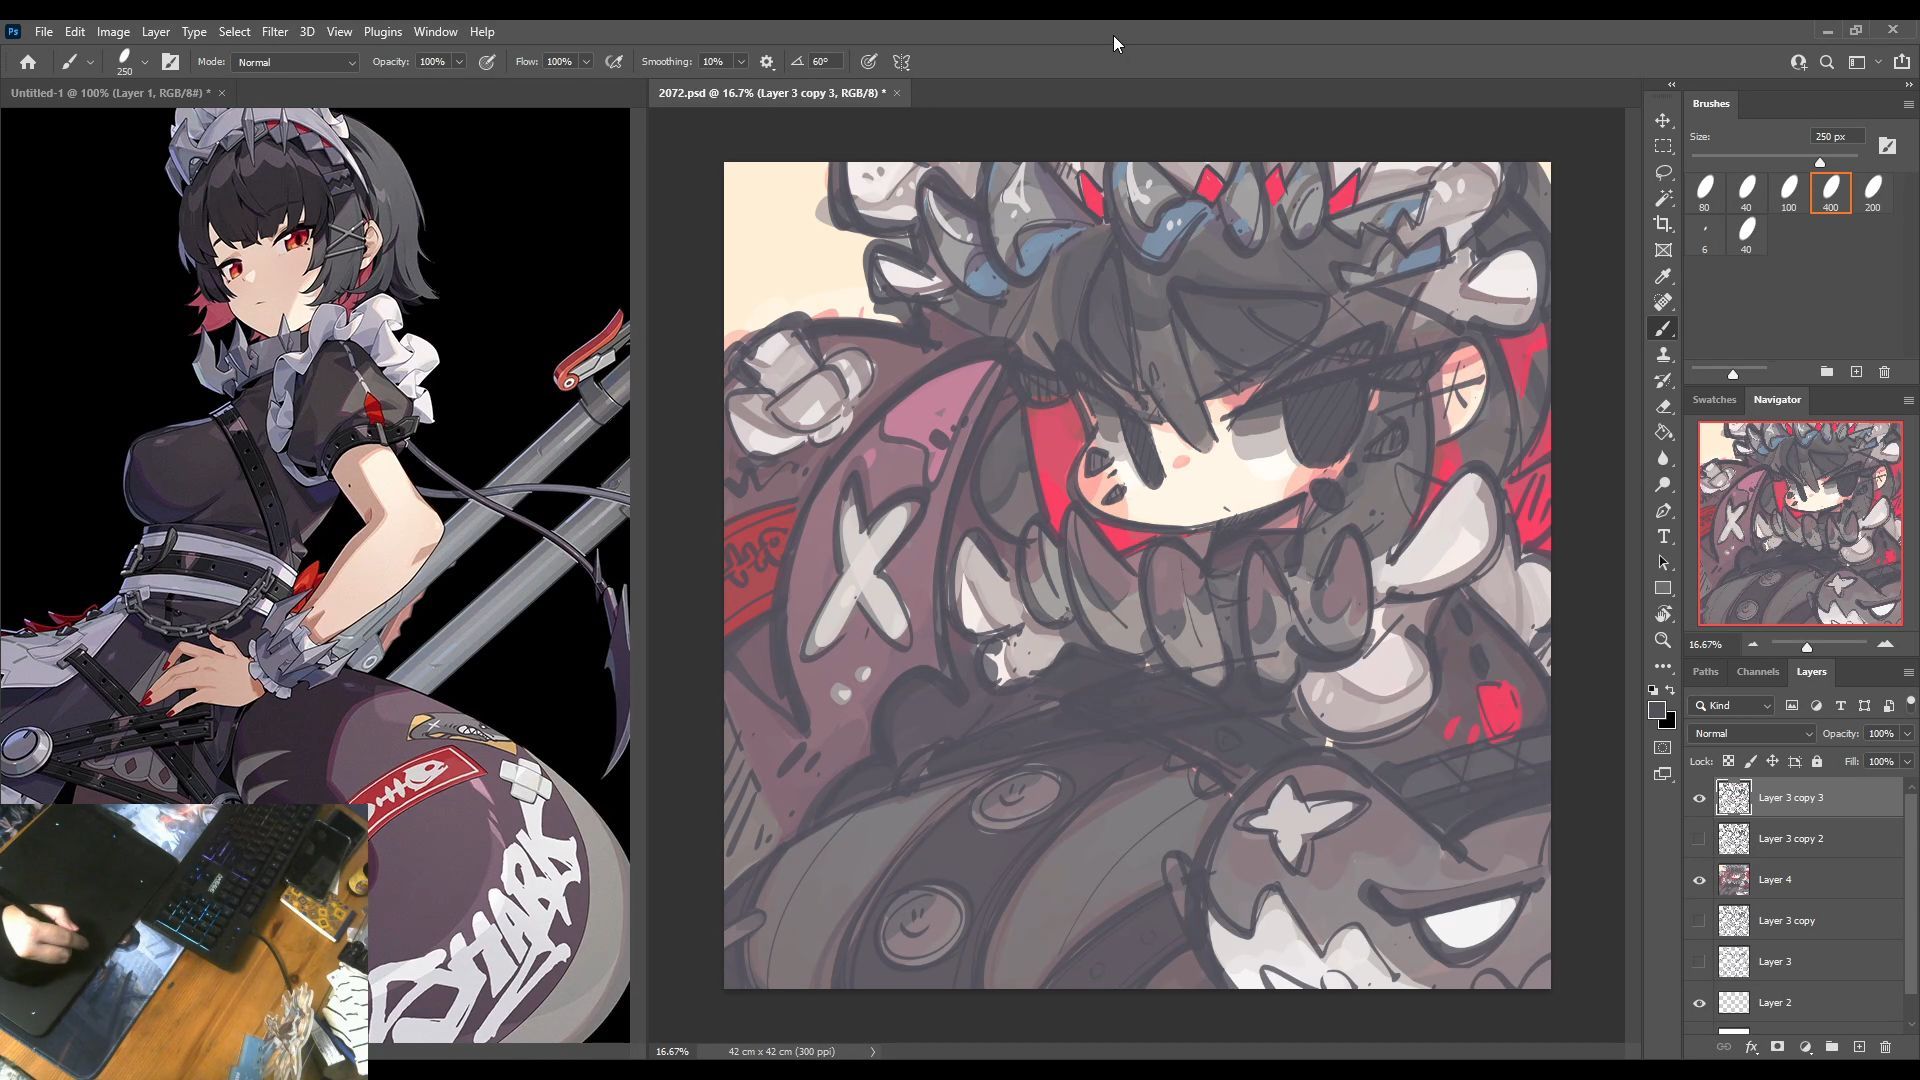Toggle layer filter on/off switch
This screenshot has height=1080, width=1920.
click(1910, 701)
